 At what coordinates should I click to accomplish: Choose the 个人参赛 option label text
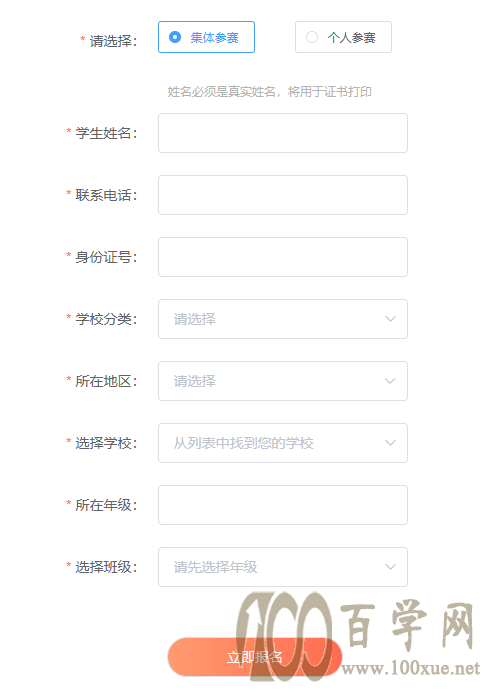pyautogui.click(x=351, y=38)
